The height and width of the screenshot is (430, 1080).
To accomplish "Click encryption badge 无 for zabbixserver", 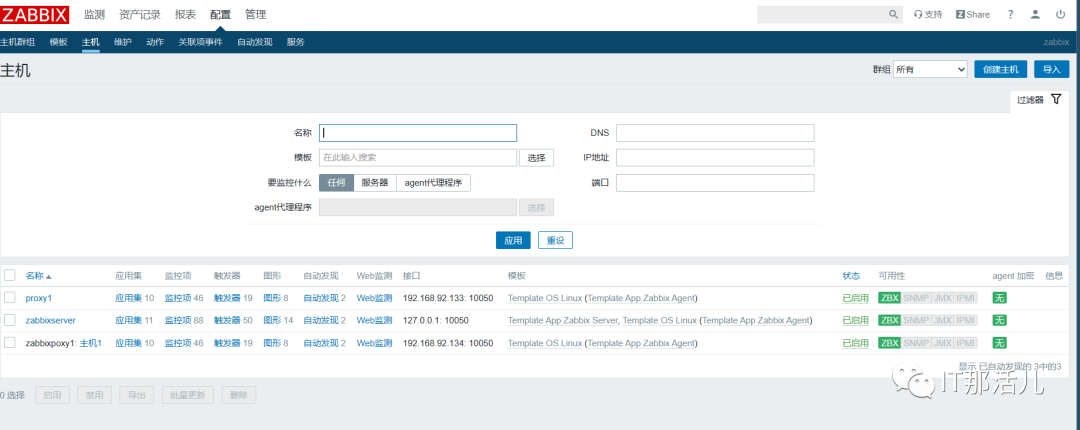I will click(x=999, y=320).
